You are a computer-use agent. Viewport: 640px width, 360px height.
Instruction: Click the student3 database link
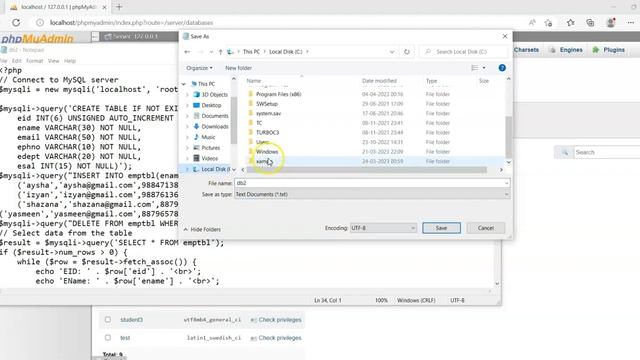pyautogui.click(x=131, y=320)
